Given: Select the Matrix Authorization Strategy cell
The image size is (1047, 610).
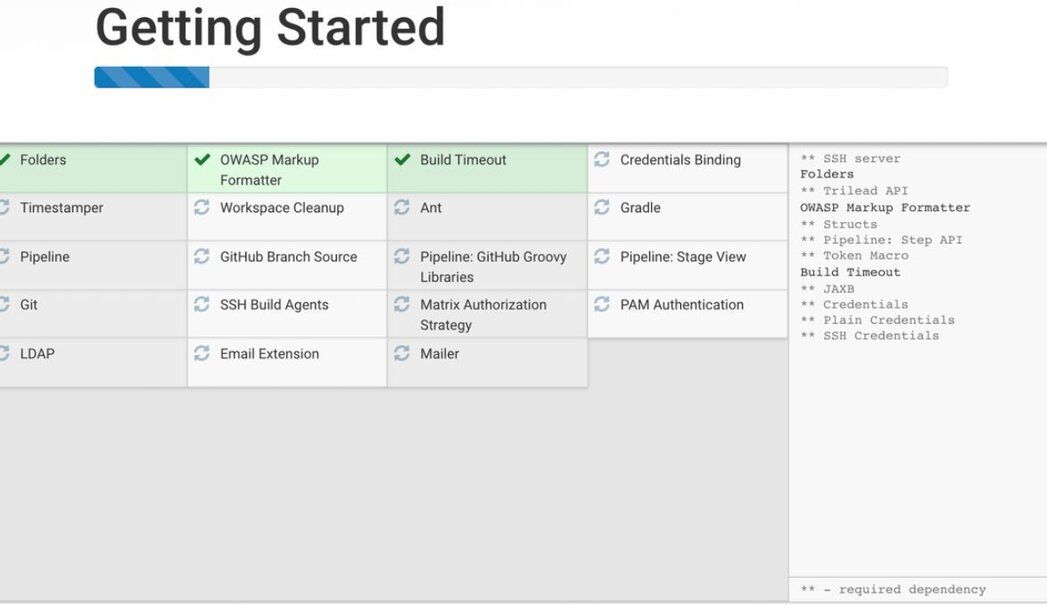Looking at the screenshot, I should (x=487, y=314).
